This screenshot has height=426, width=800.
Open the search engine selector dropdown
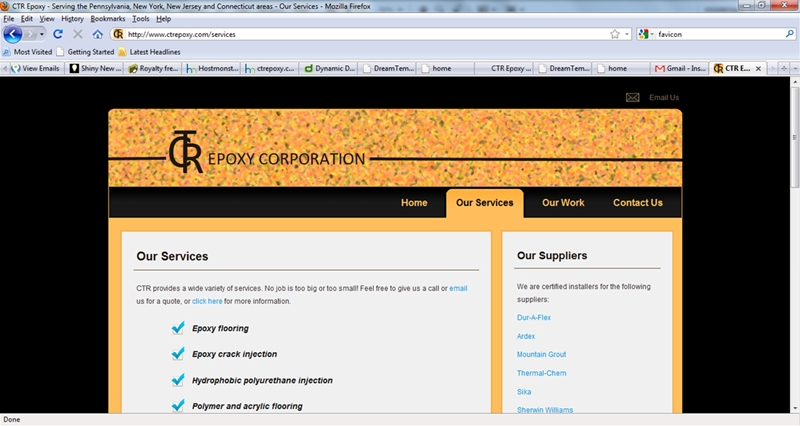coord(652,34)
